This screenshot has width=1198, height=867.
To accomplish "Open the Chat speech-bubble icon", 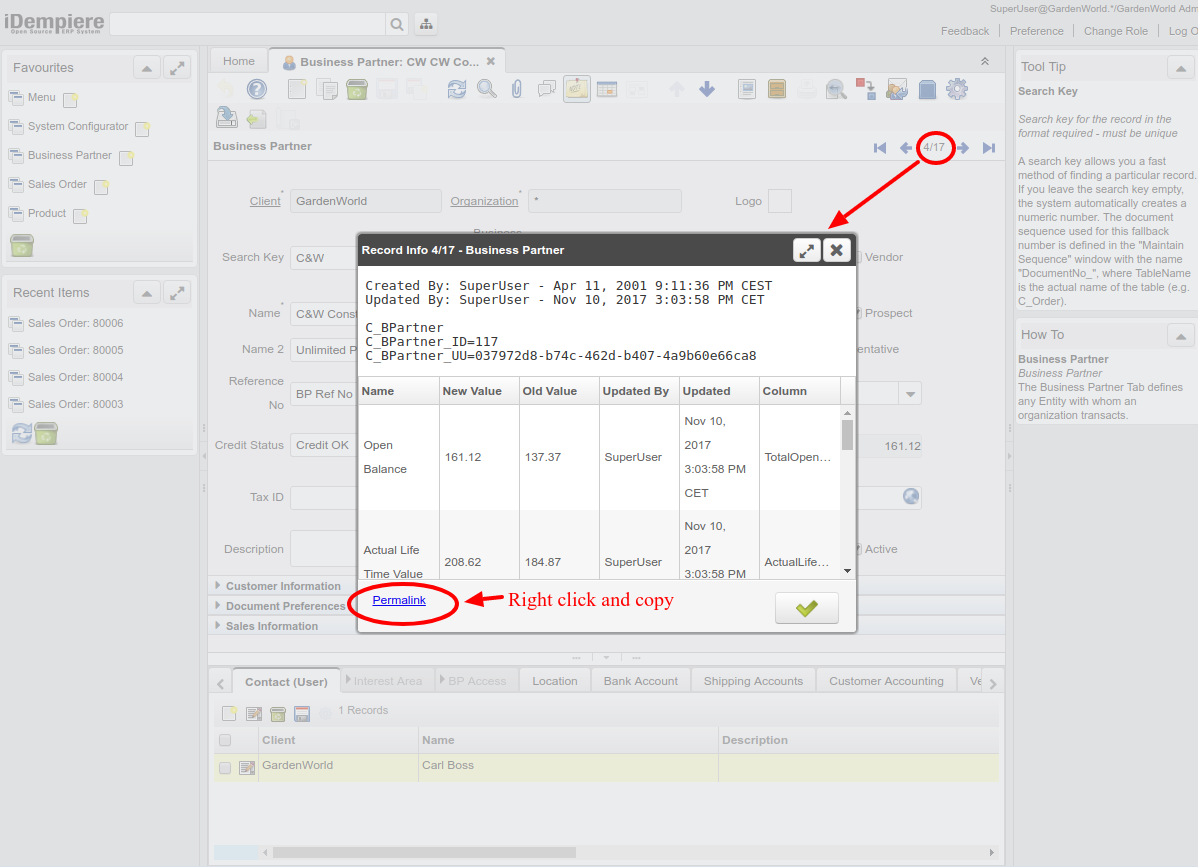I will [x=546, y=89].
